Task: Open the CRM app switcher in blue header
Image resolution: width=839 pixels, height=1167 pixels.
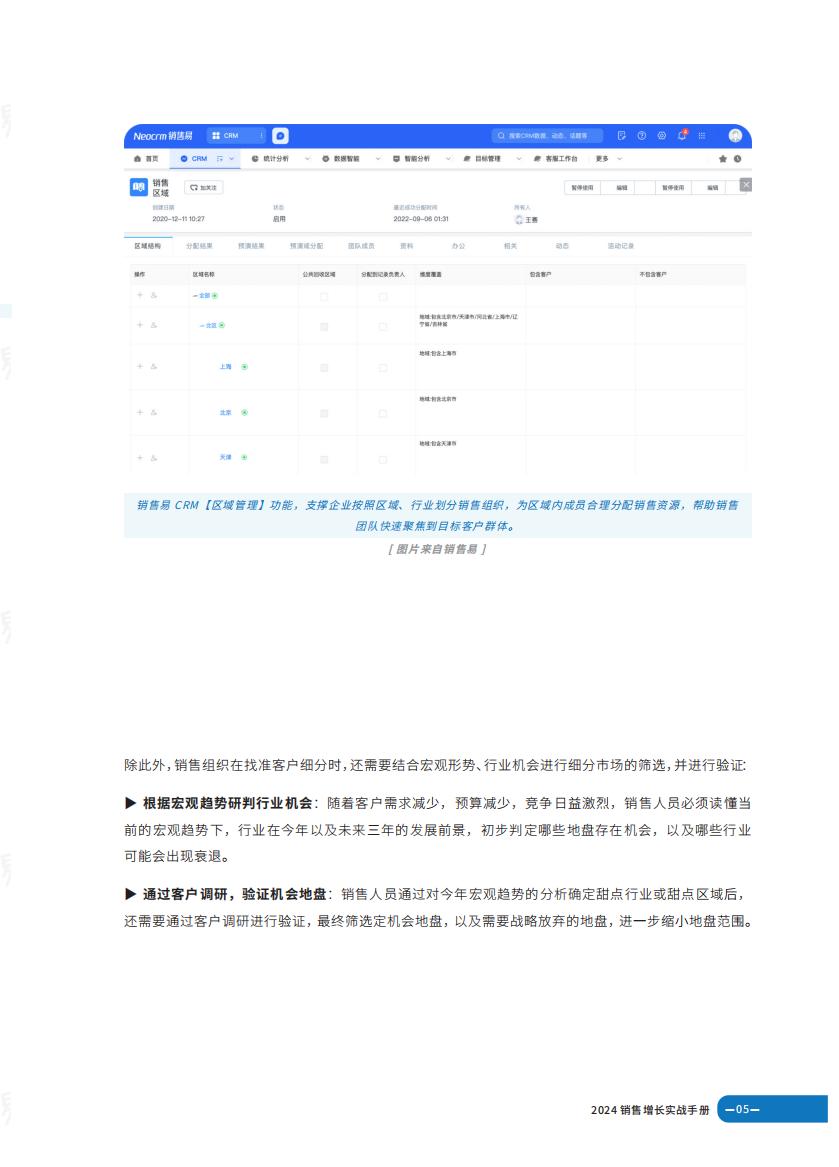Action: coord(236,135)
